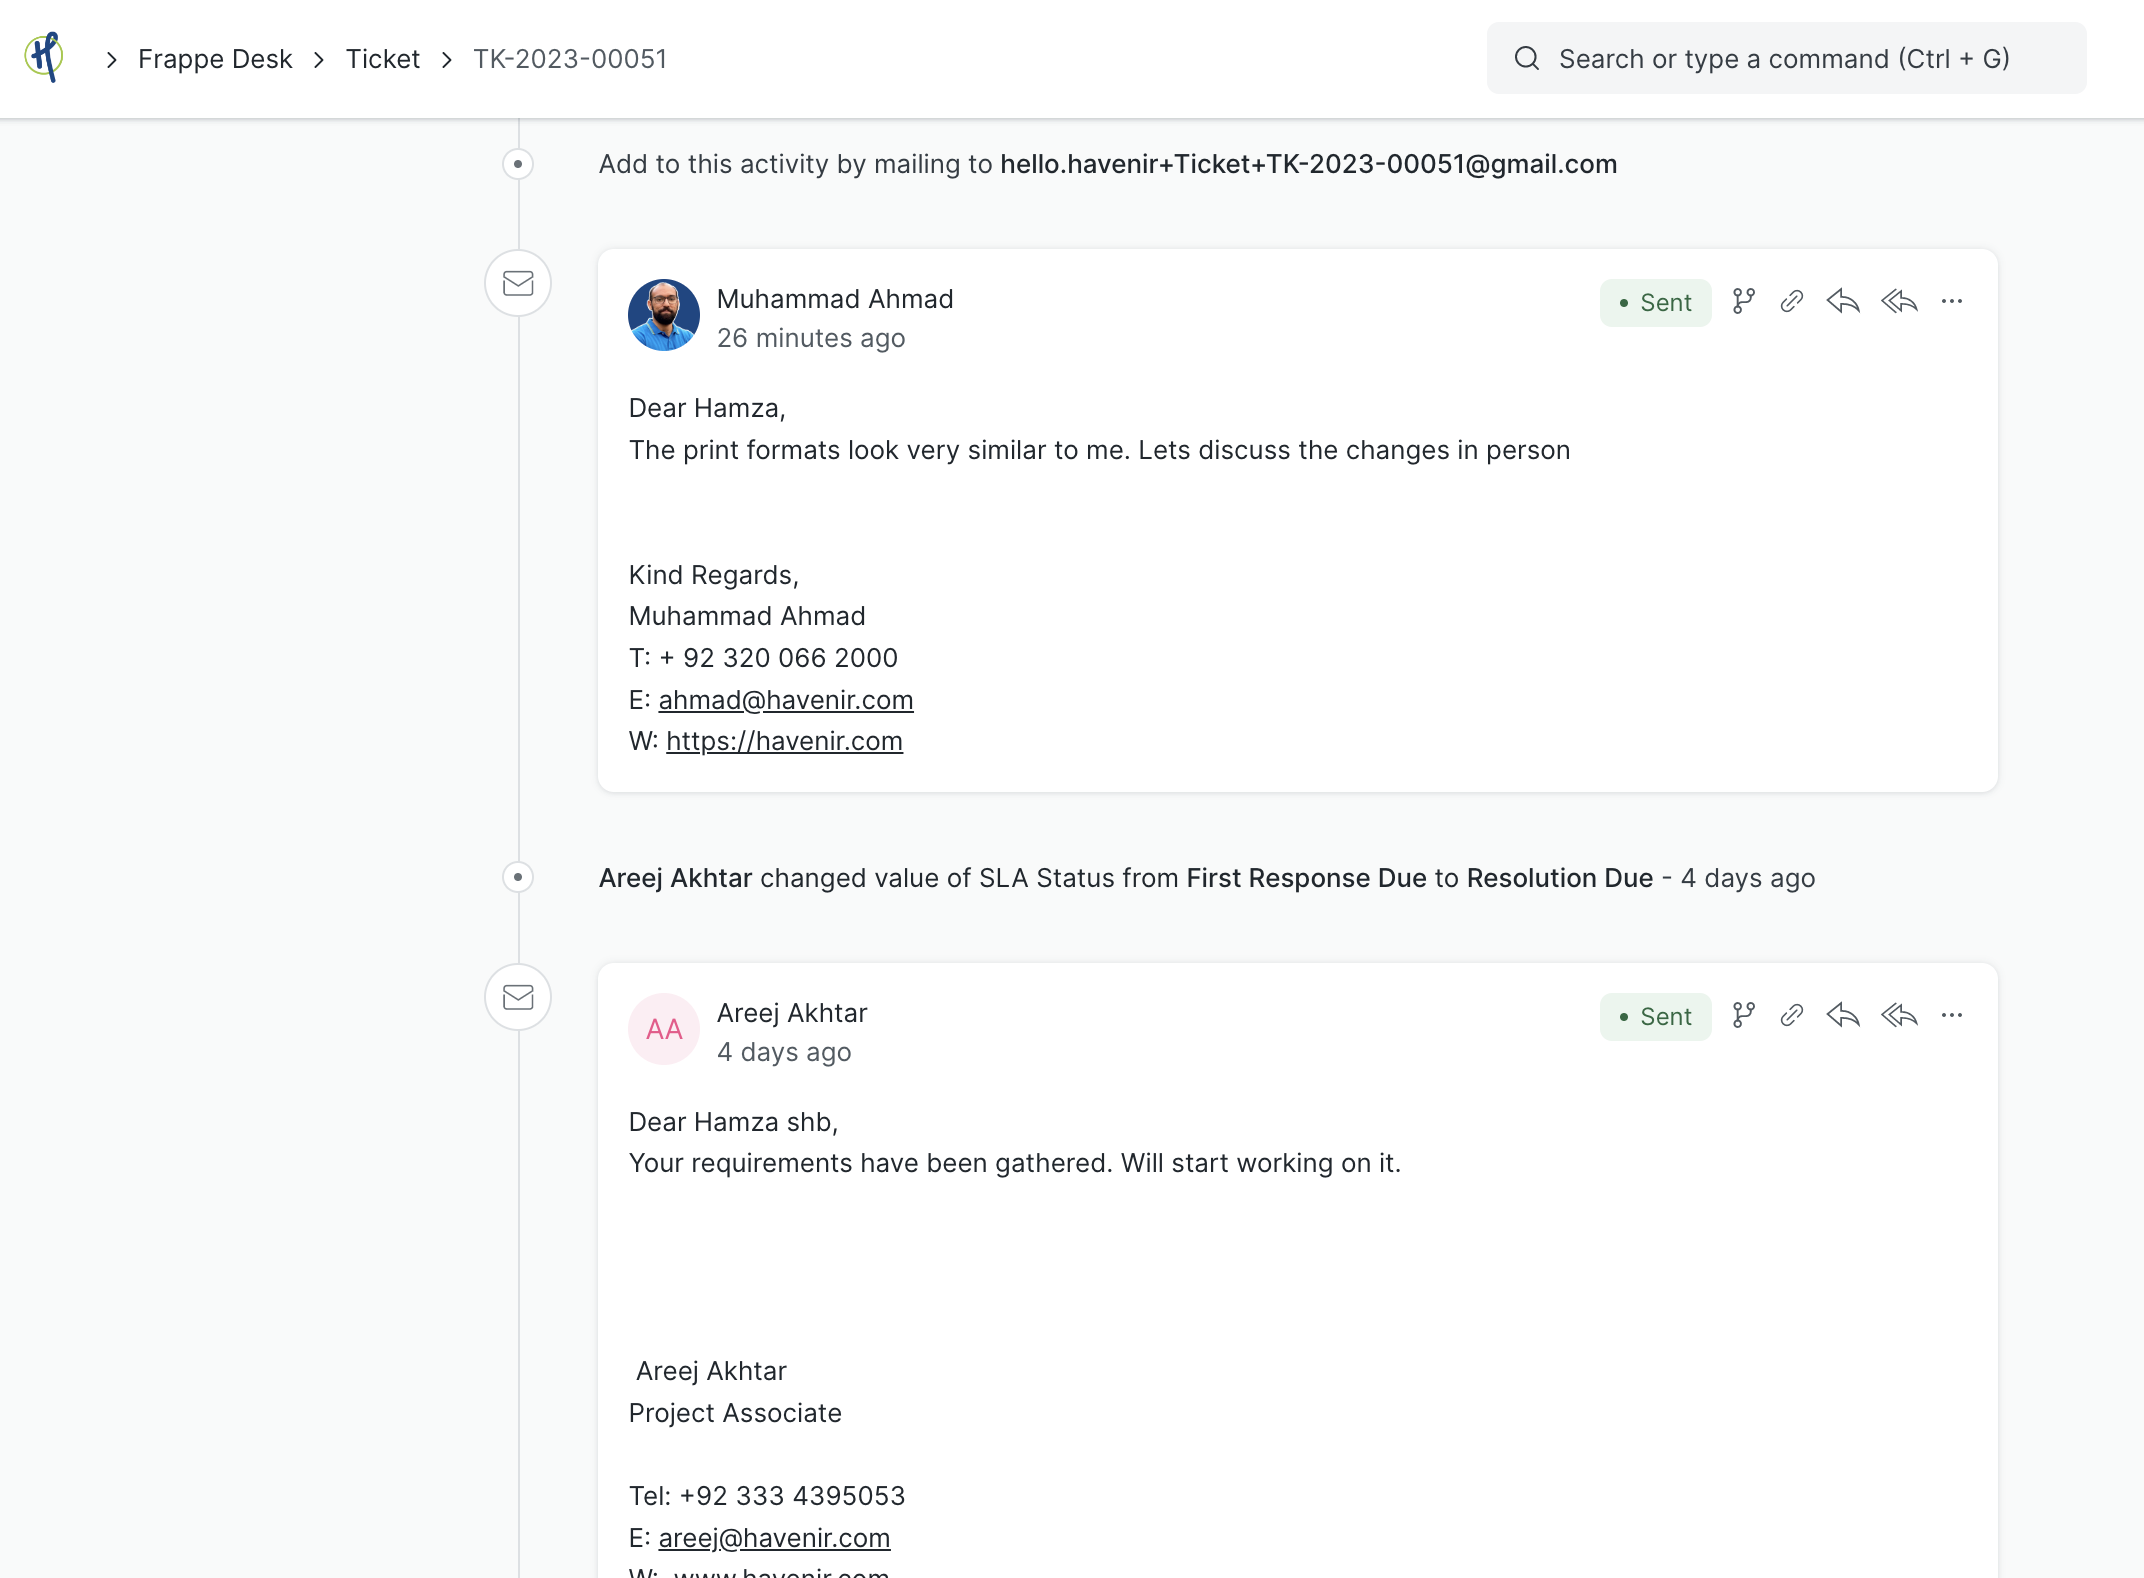
Task: Click the email link ahmad@havenir.com
Action: point(786,699)
